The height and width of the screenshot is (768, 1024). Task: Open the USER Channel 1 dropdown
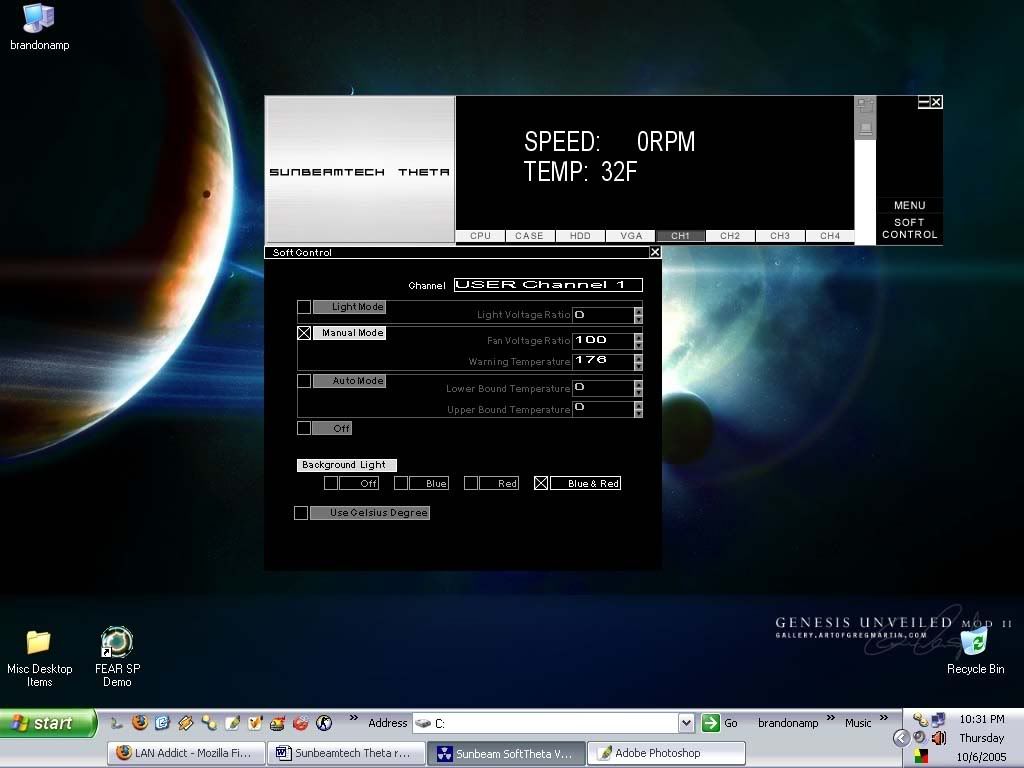pyautogui.click(x=548, y=285)
